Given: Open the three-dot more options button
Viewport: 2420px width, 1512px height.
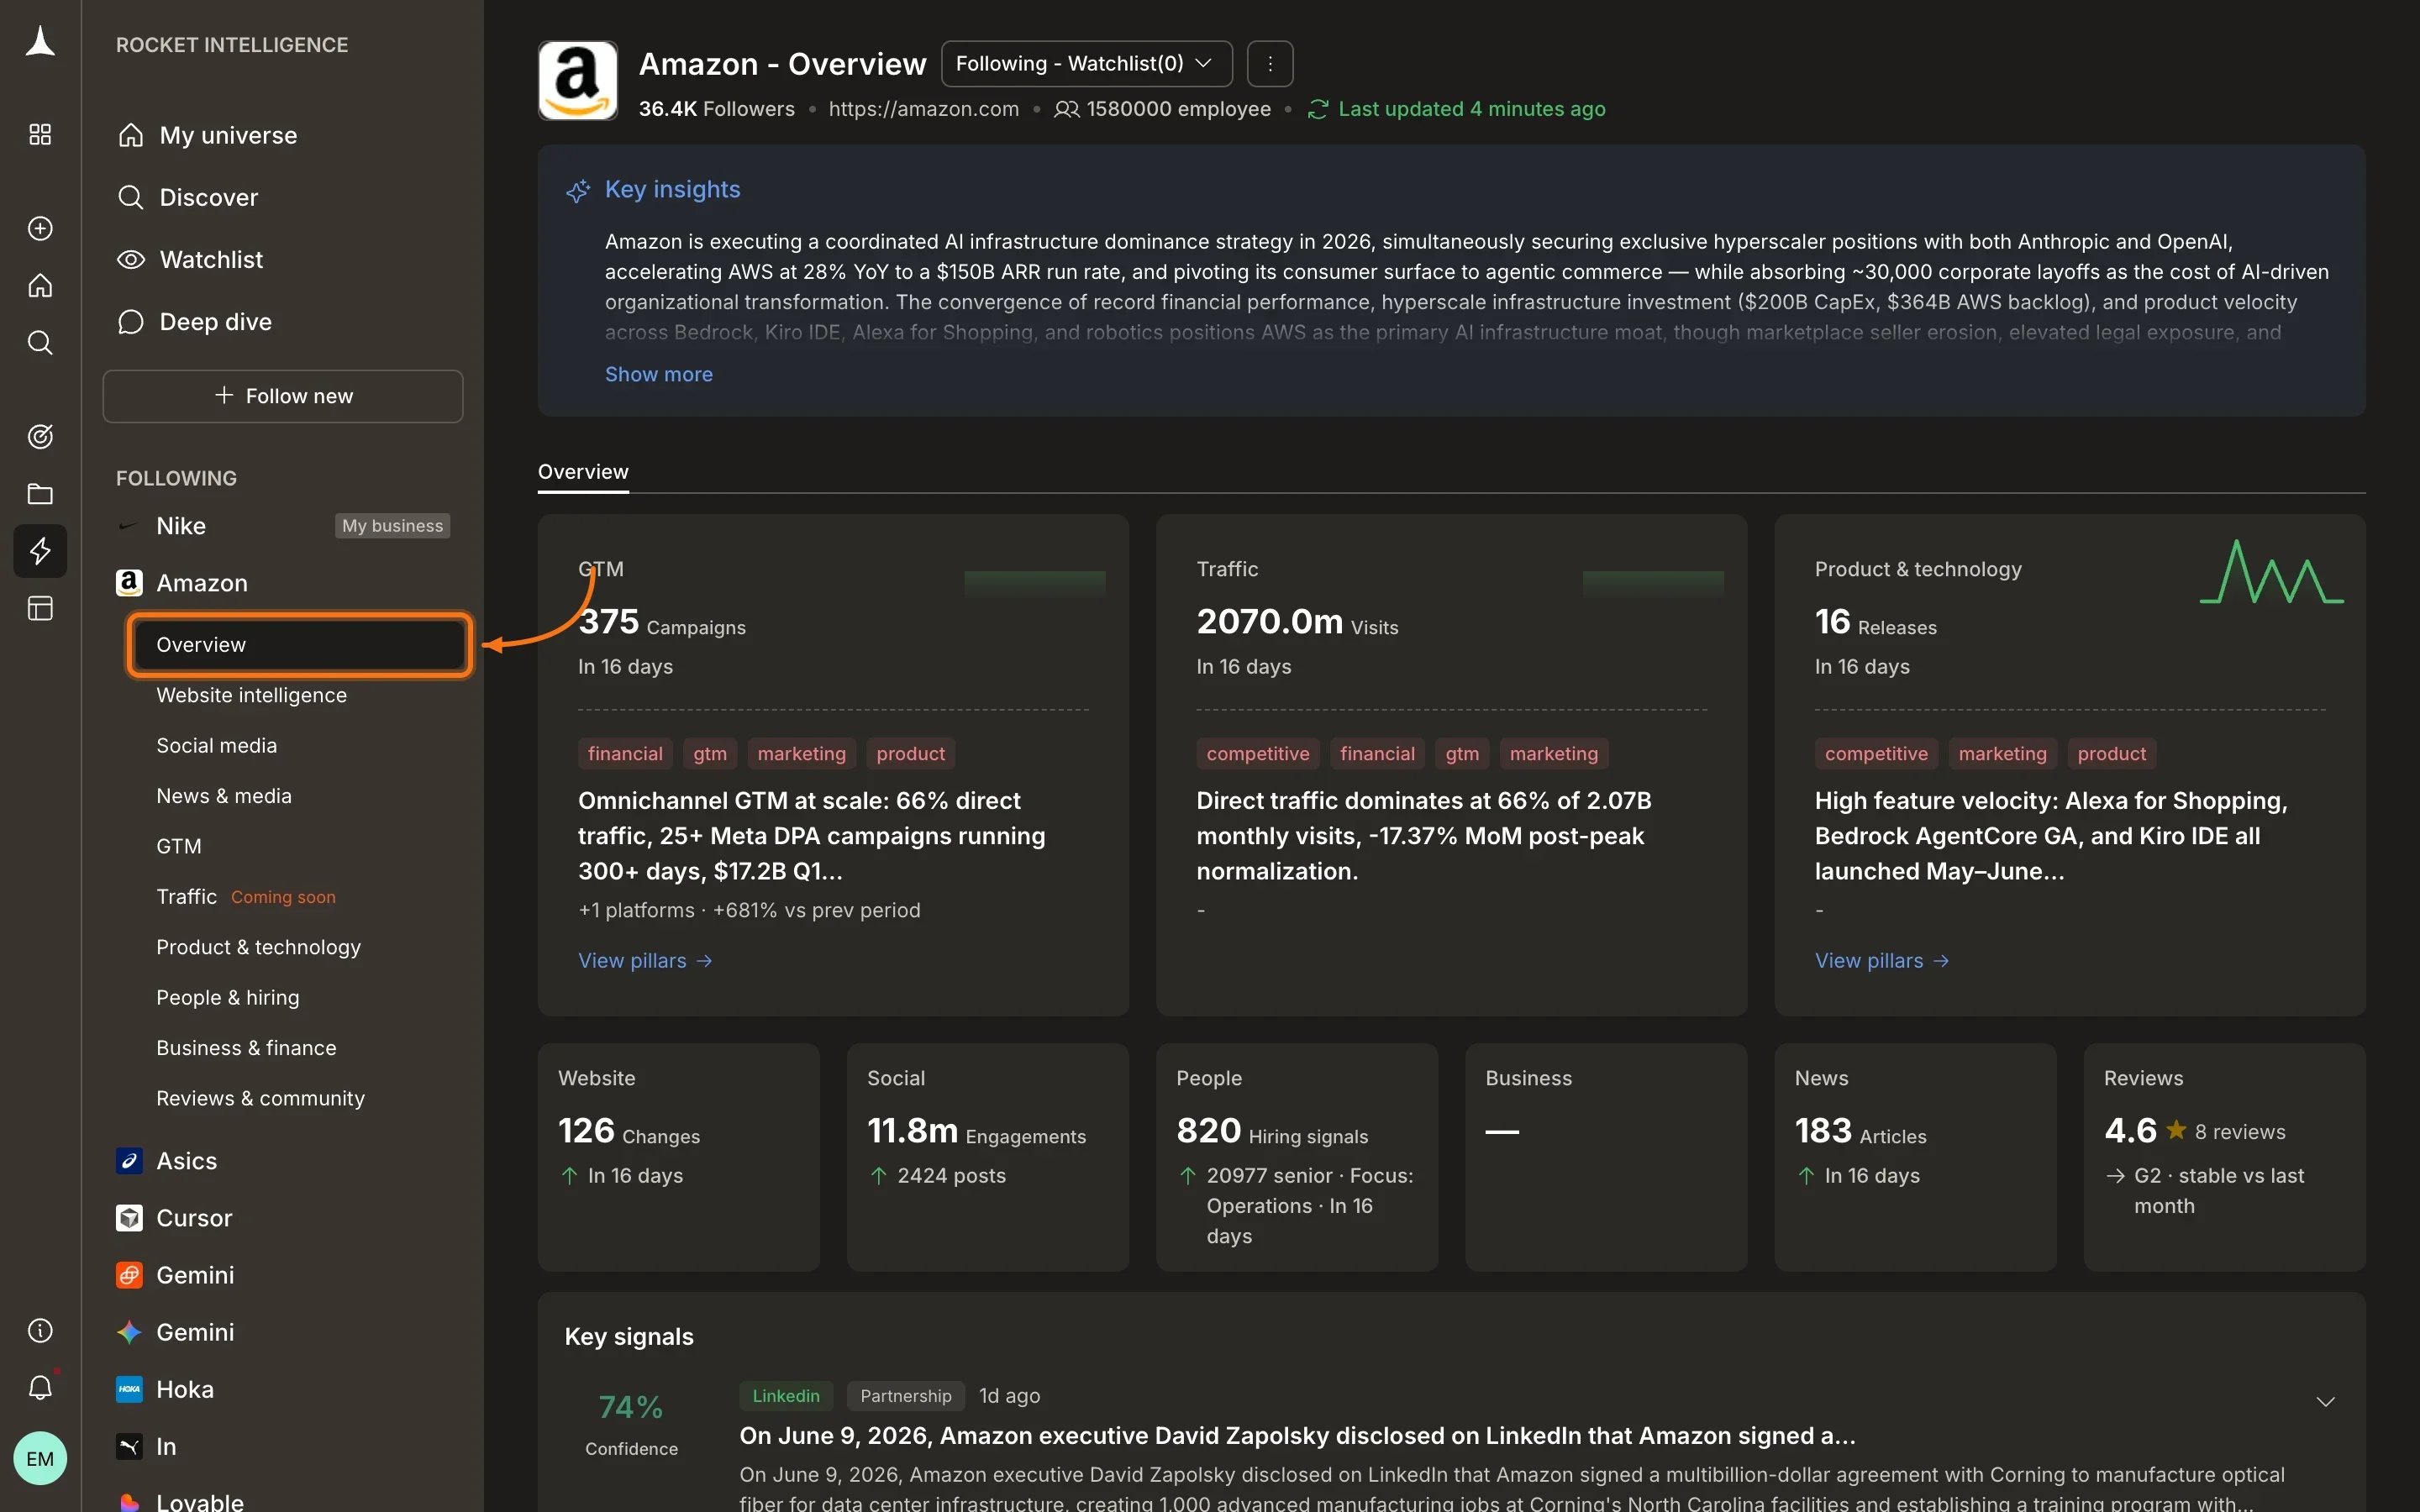Looking at the screenshot, I should [x=1270, y=64].
